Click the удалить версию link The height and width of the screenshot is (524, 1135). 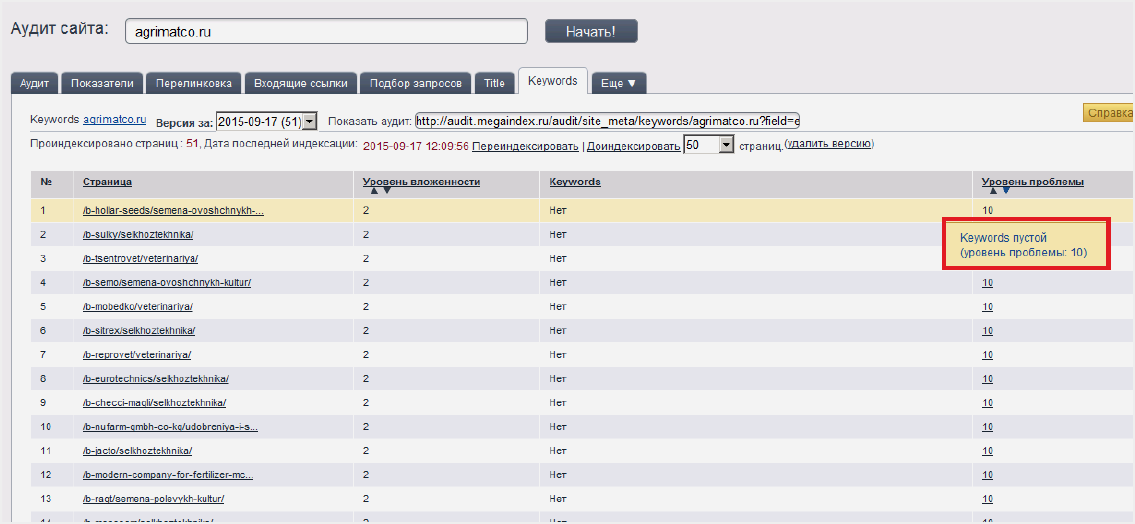[829, 145]
